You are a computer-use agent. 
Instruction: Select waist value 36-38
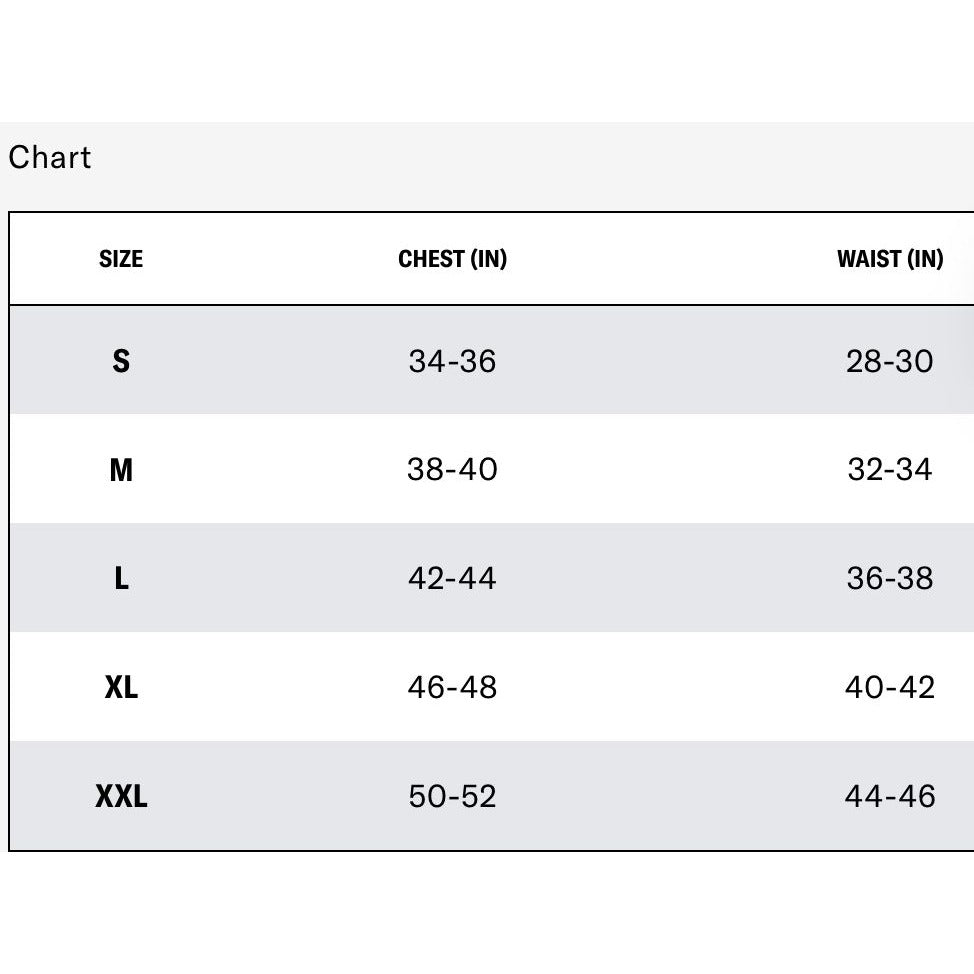(x=890, y=578)
